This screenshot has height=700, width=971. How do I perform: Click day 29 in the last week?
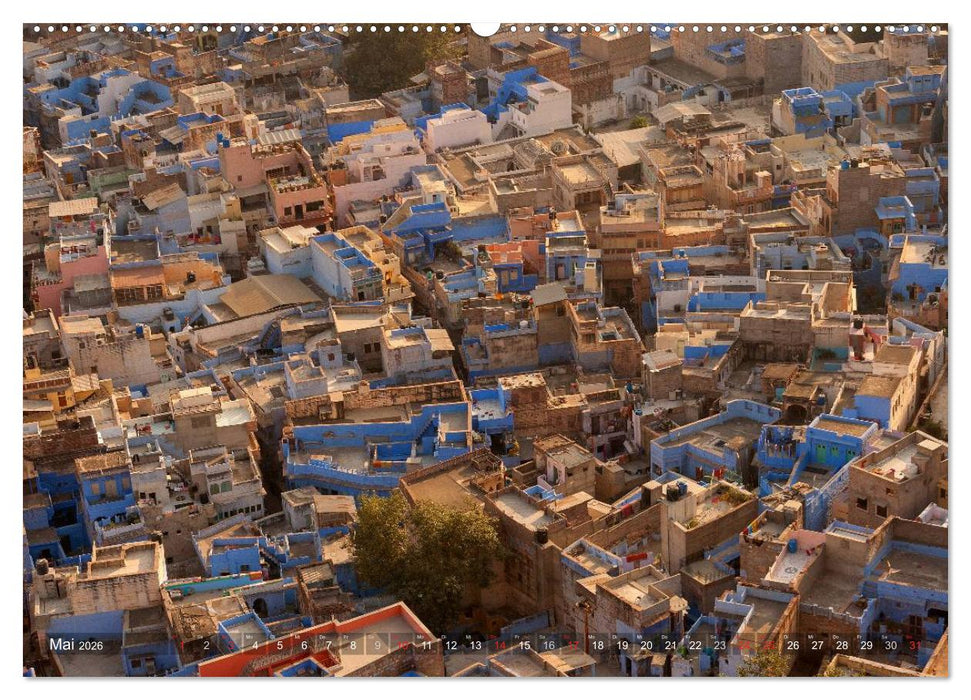(x=866, y=645)
